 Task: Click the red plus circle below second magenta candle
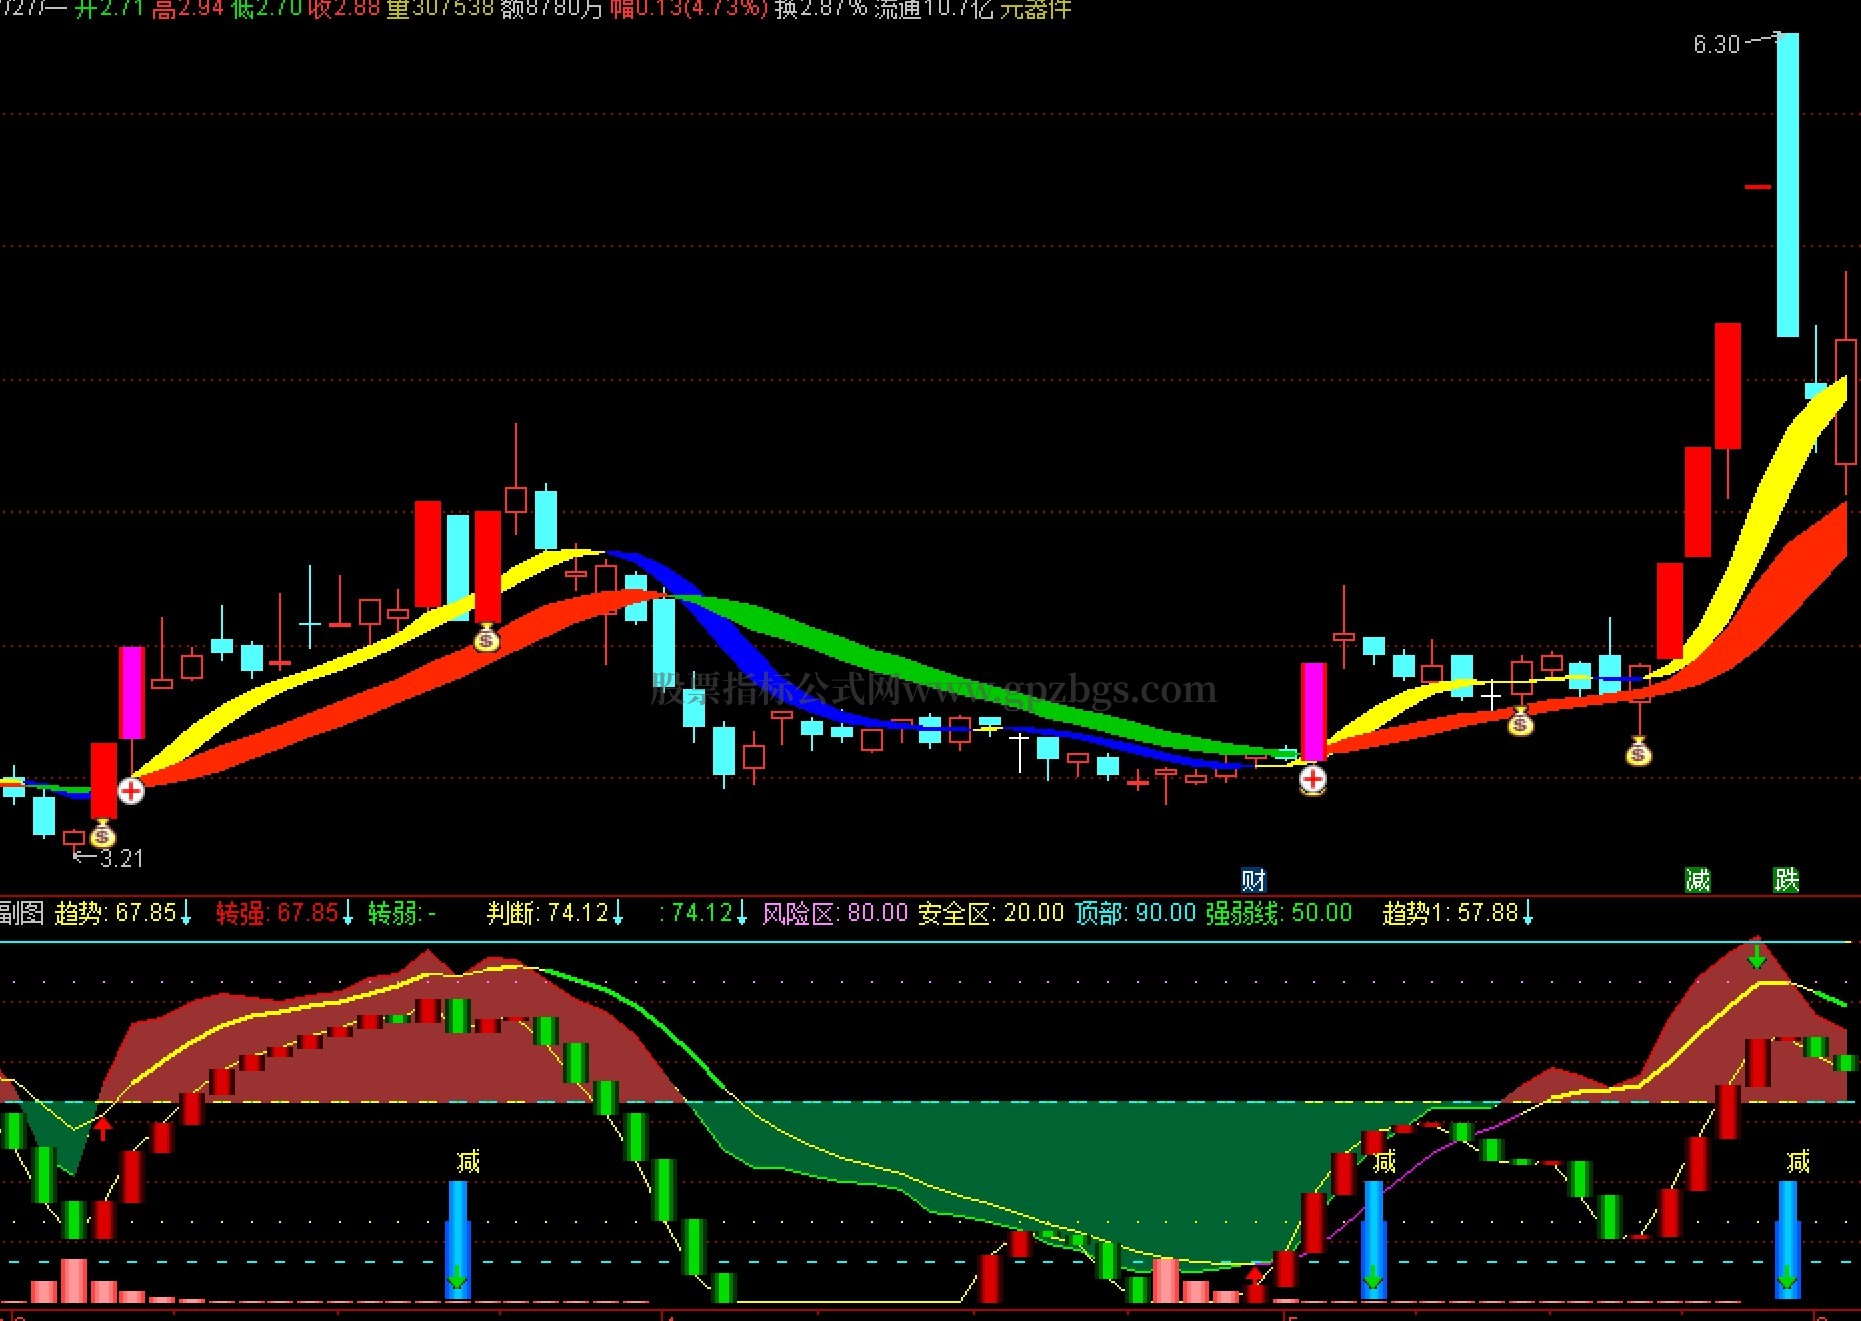1313,779
